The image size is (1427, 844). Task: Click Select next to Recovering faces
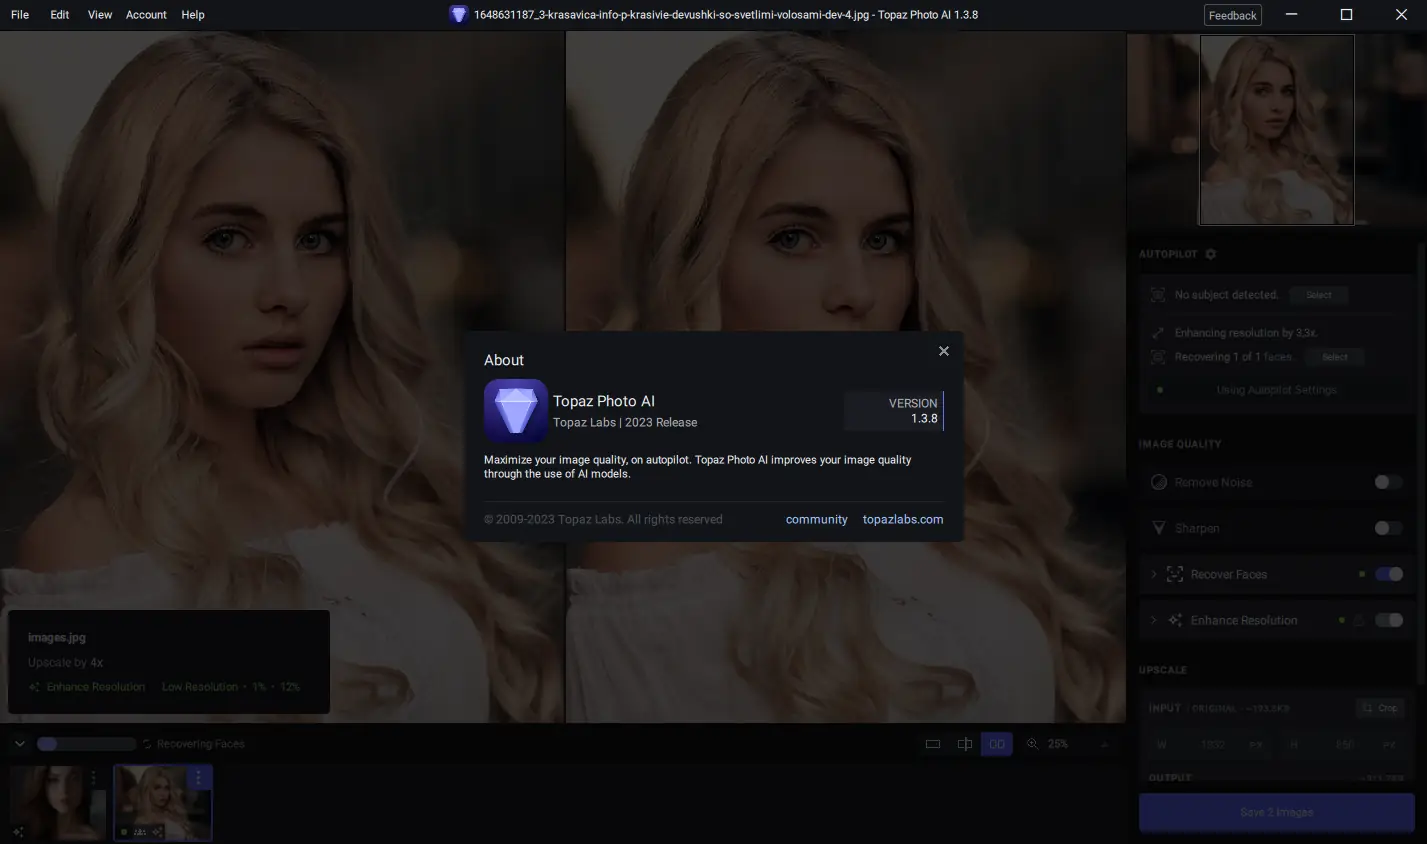pyautogui.click(x=1334, y=357)
